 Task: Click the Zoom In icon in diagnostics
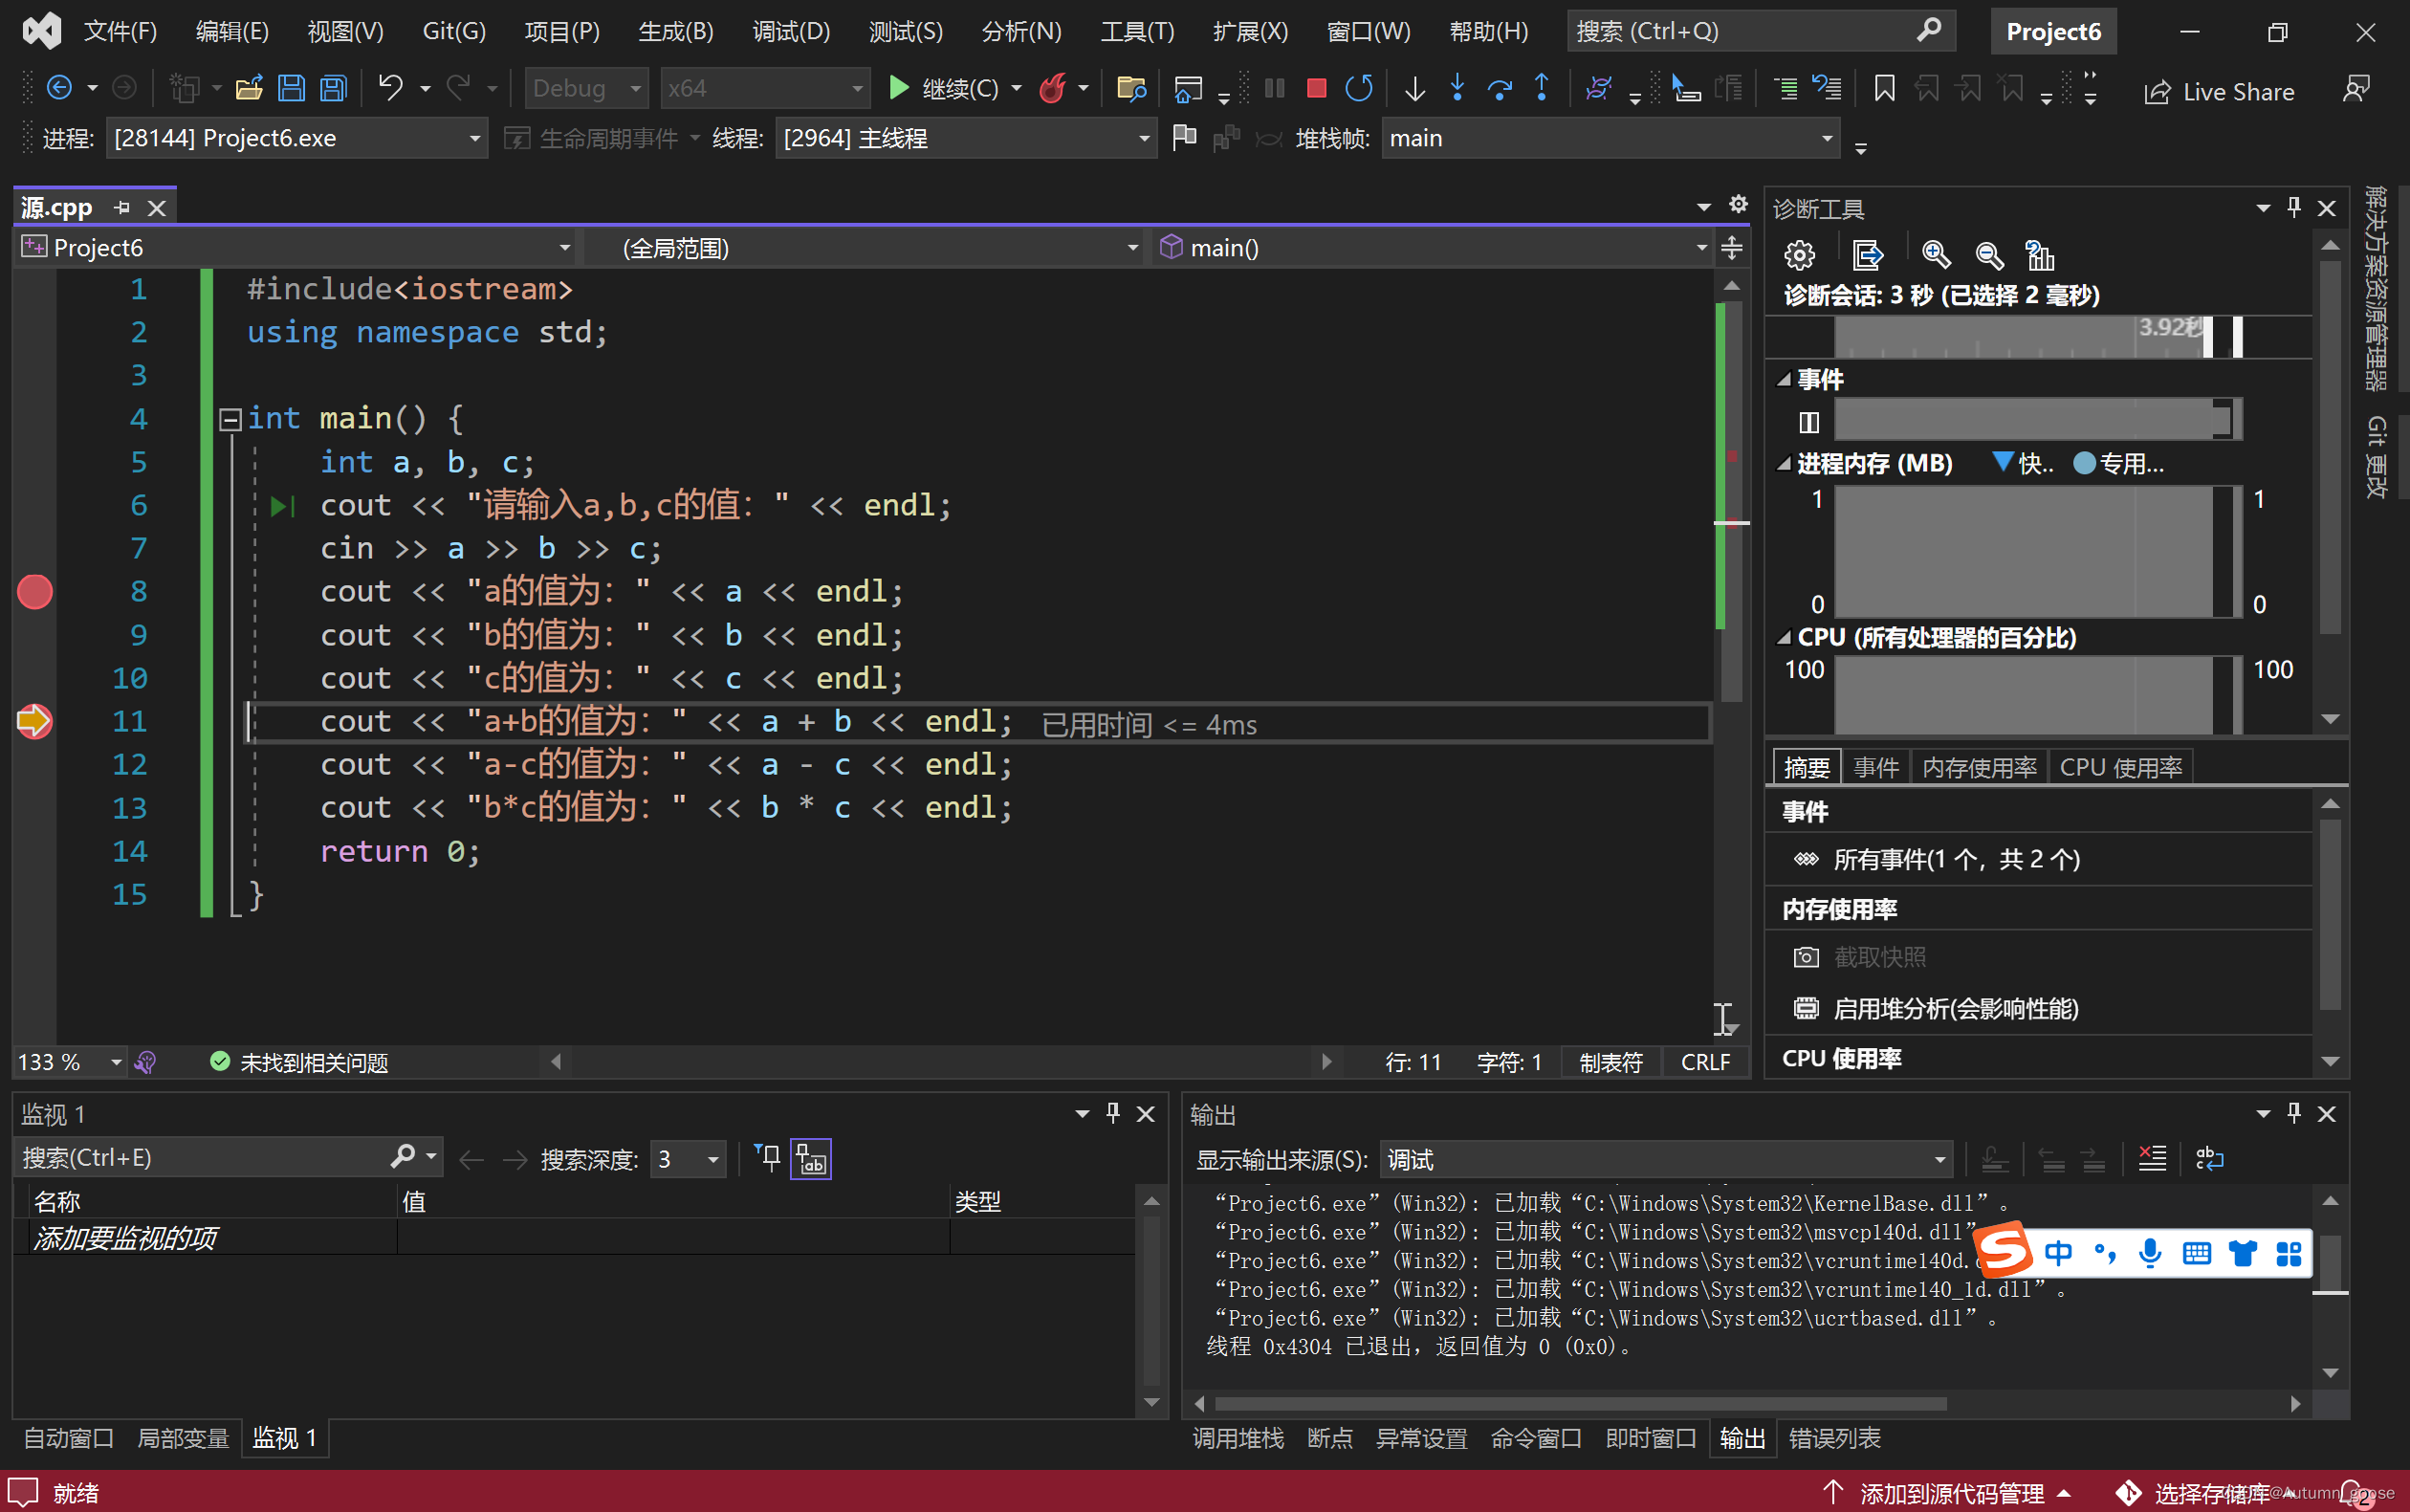[x=1936, y=255]
